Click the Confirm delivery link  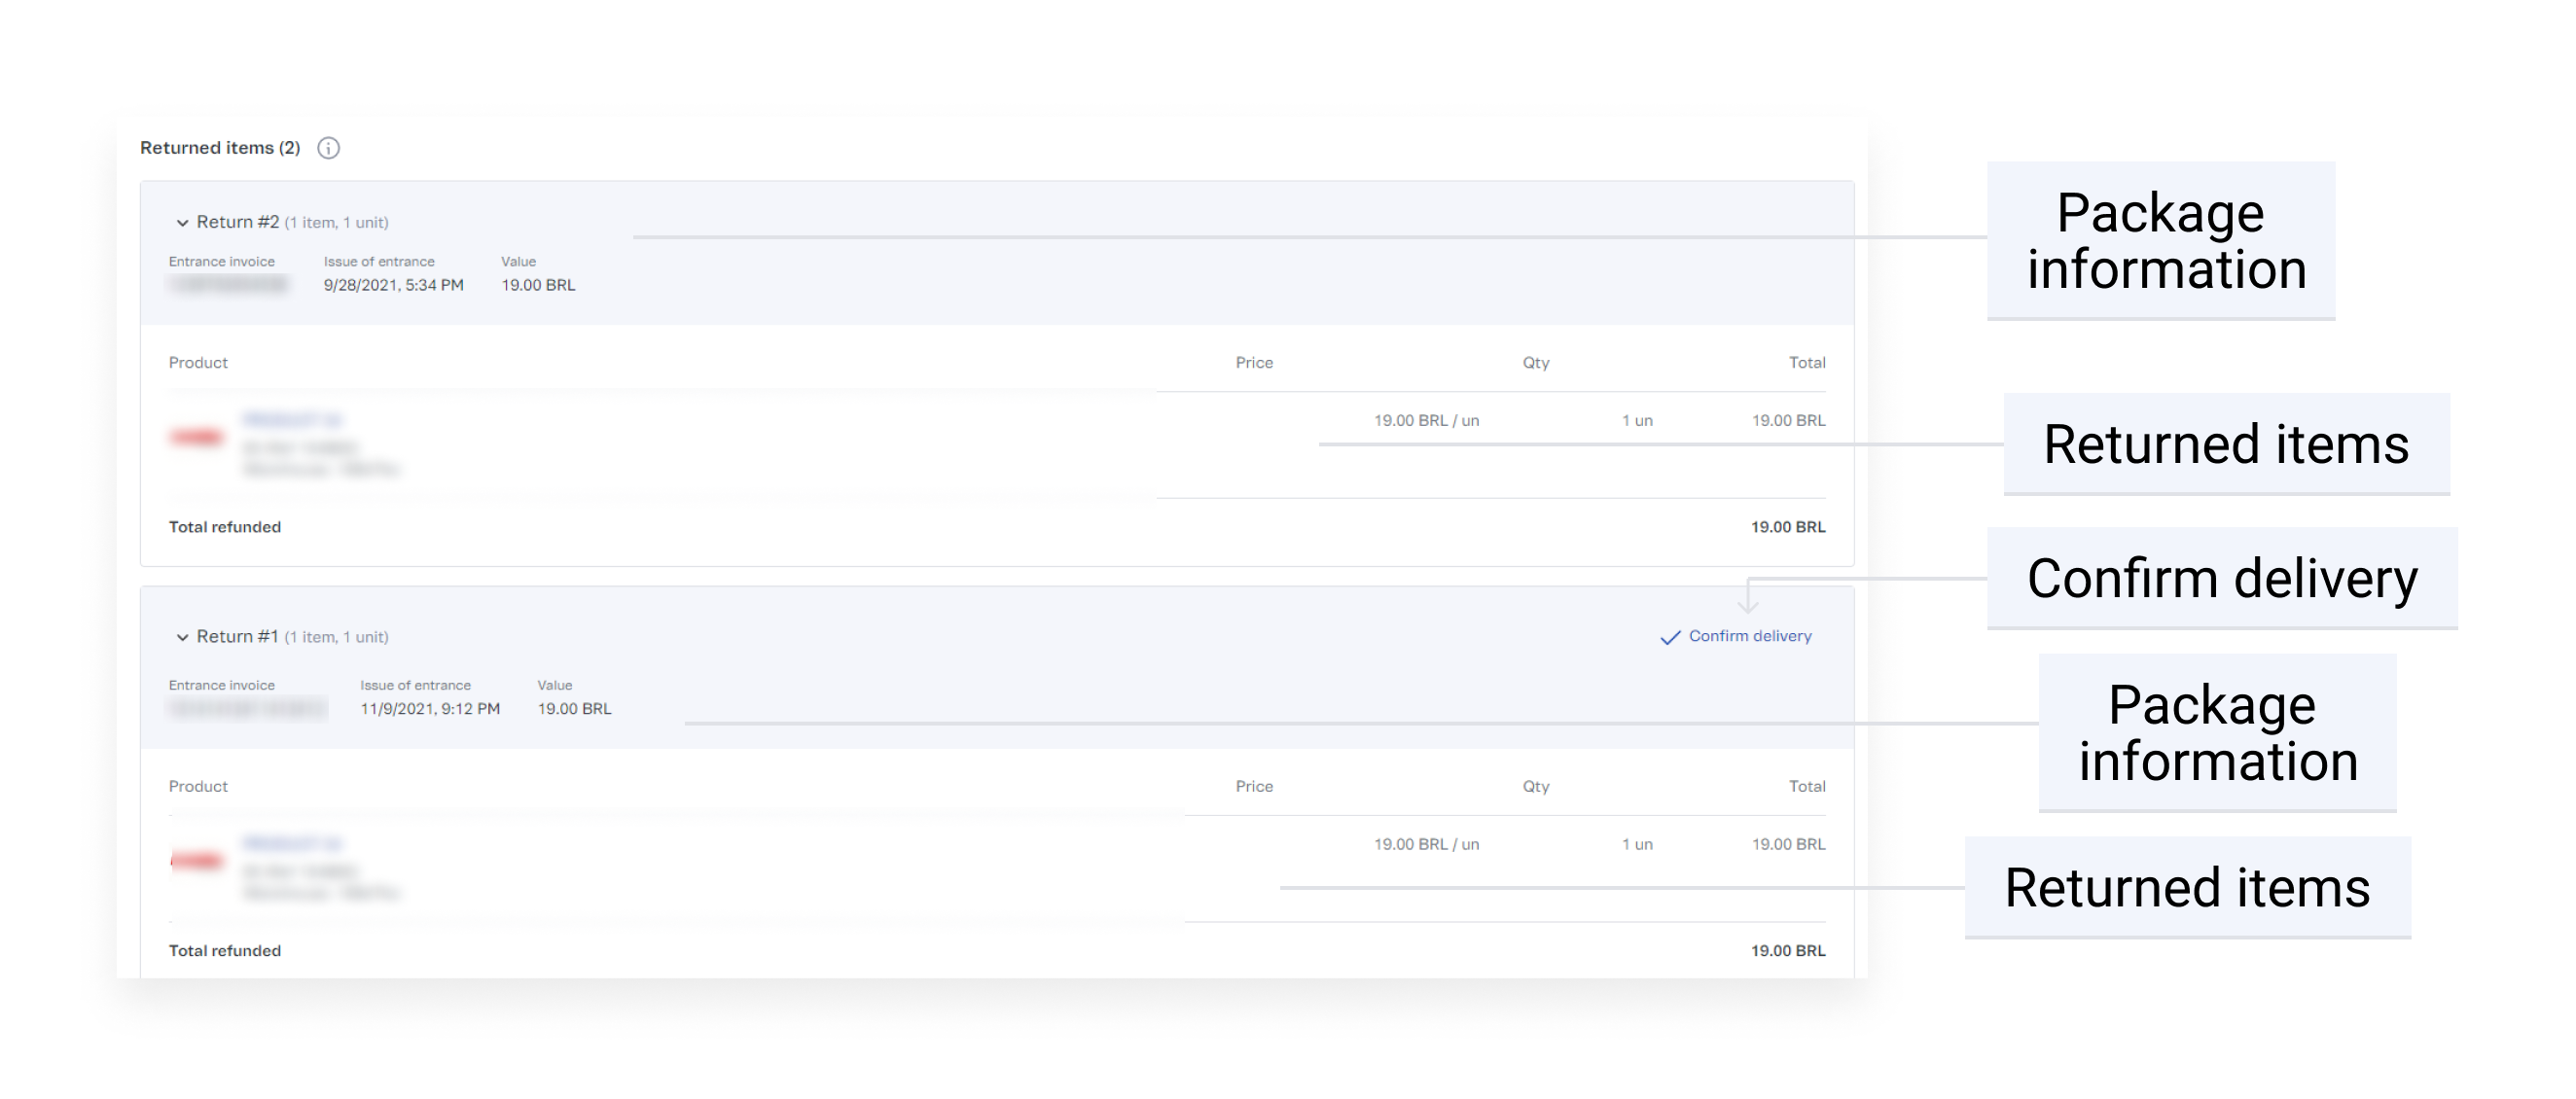tap(1749, 636)
